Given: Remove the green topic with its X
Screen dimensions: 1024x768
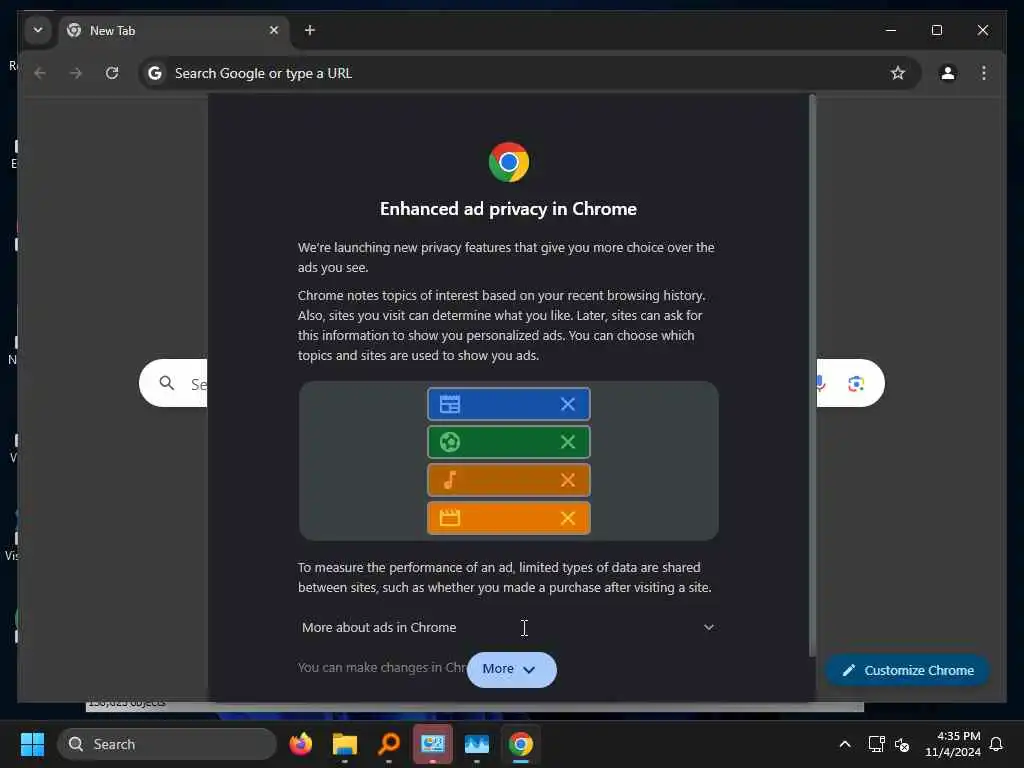Looking at the screenshot, I should 568,442.
